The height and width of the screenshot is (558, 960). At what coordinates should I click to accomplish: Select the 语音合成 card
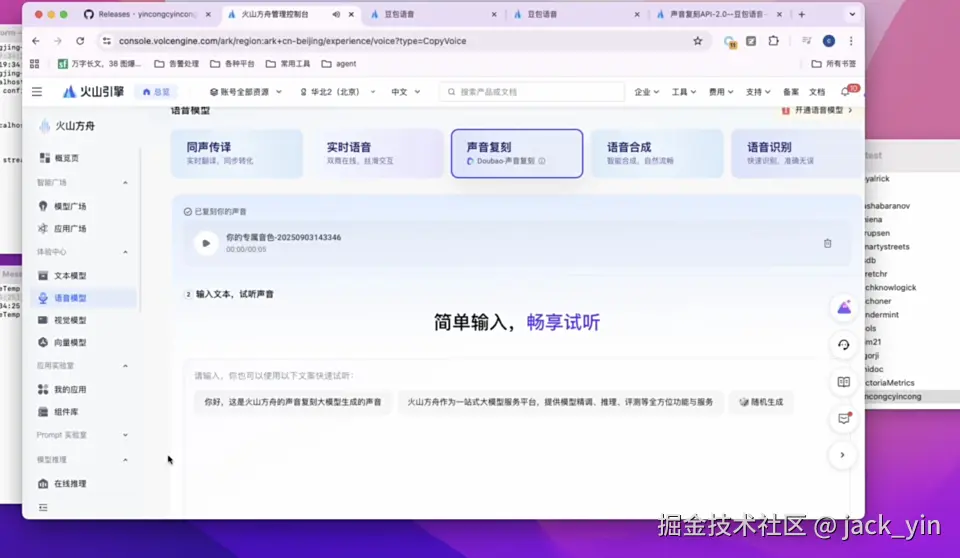(657, 153)
